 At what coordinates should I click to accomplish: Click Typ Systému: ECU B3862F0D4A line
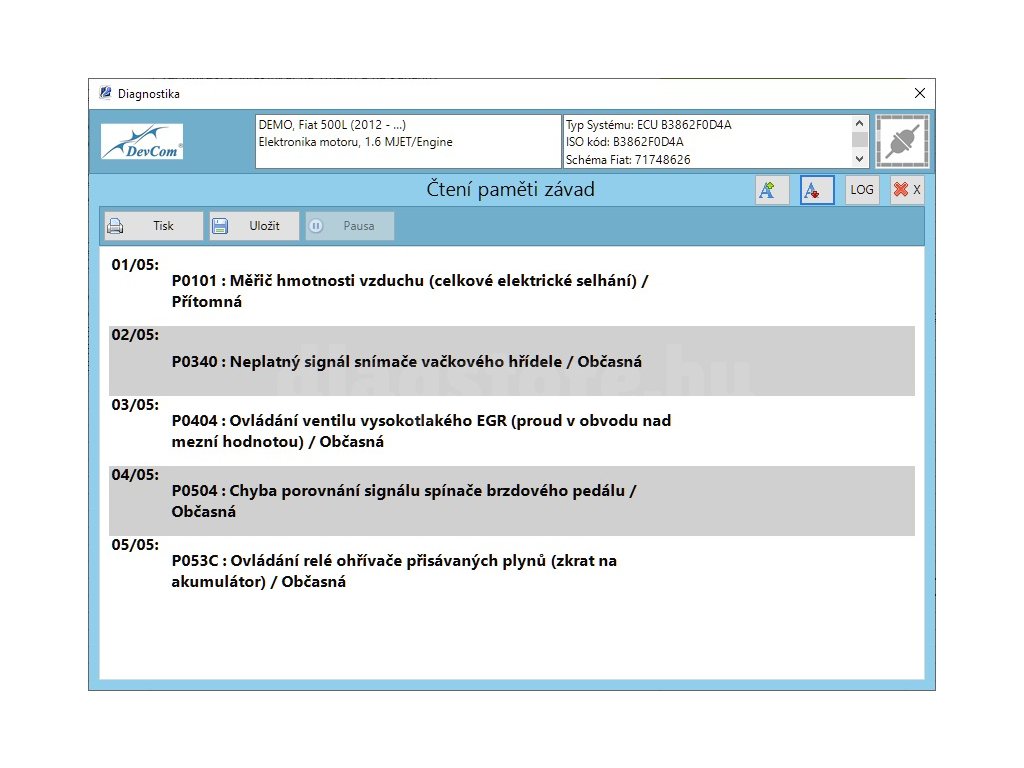click(648, 125)
